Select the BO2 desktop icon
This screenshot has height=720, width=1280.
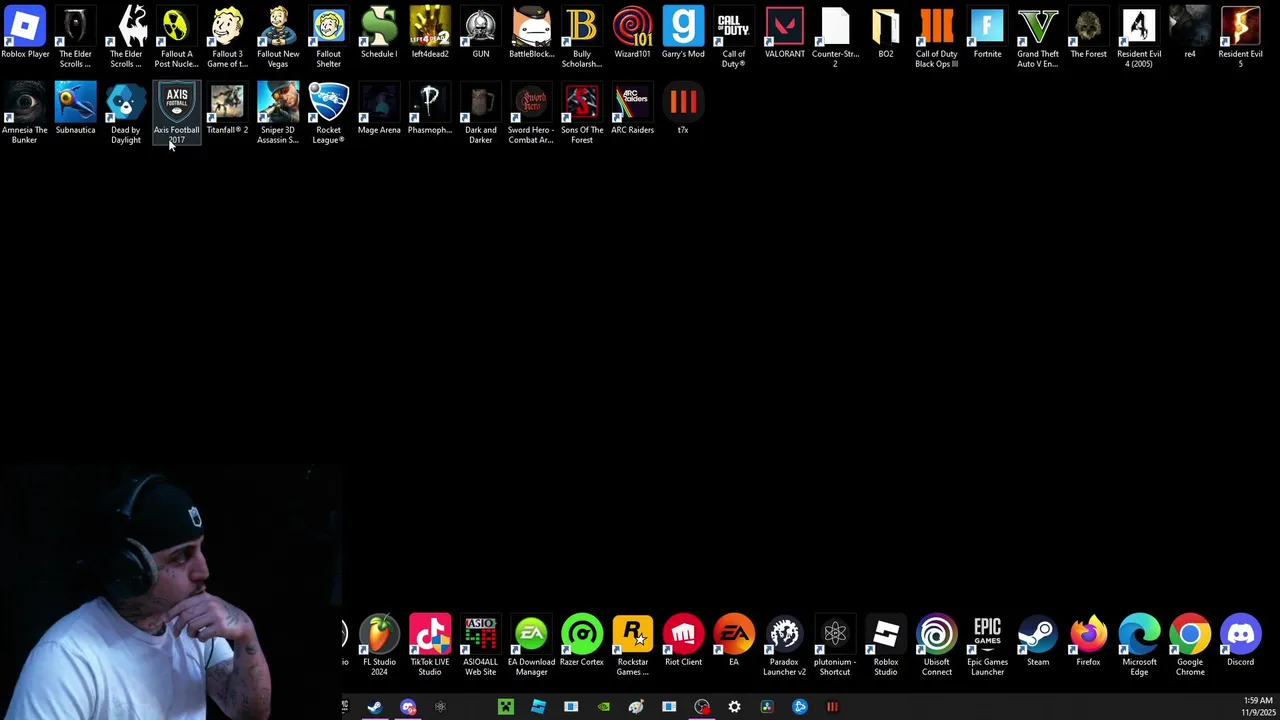886,34
